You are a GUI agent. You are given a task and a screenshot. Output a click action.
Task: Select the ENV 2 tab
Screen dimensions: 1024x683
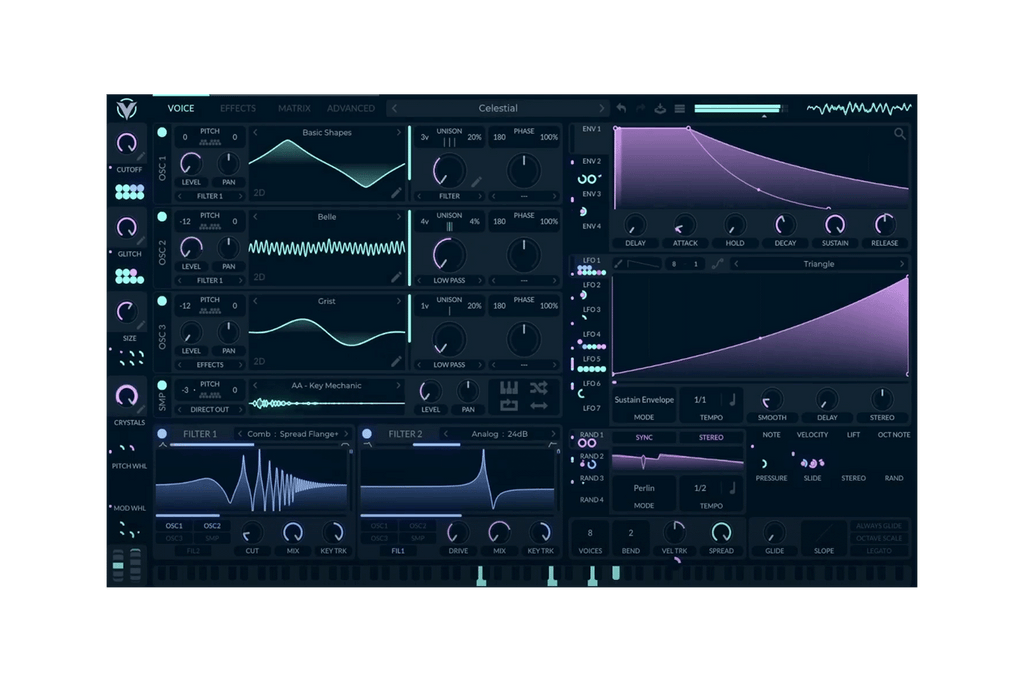[x=592, y=160]
